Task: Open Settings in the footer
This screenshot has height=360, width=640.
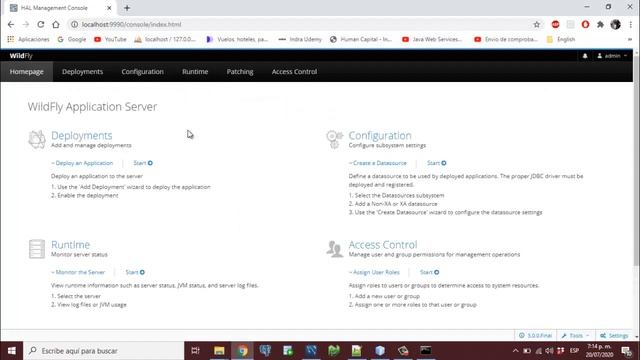Action: 614,336
